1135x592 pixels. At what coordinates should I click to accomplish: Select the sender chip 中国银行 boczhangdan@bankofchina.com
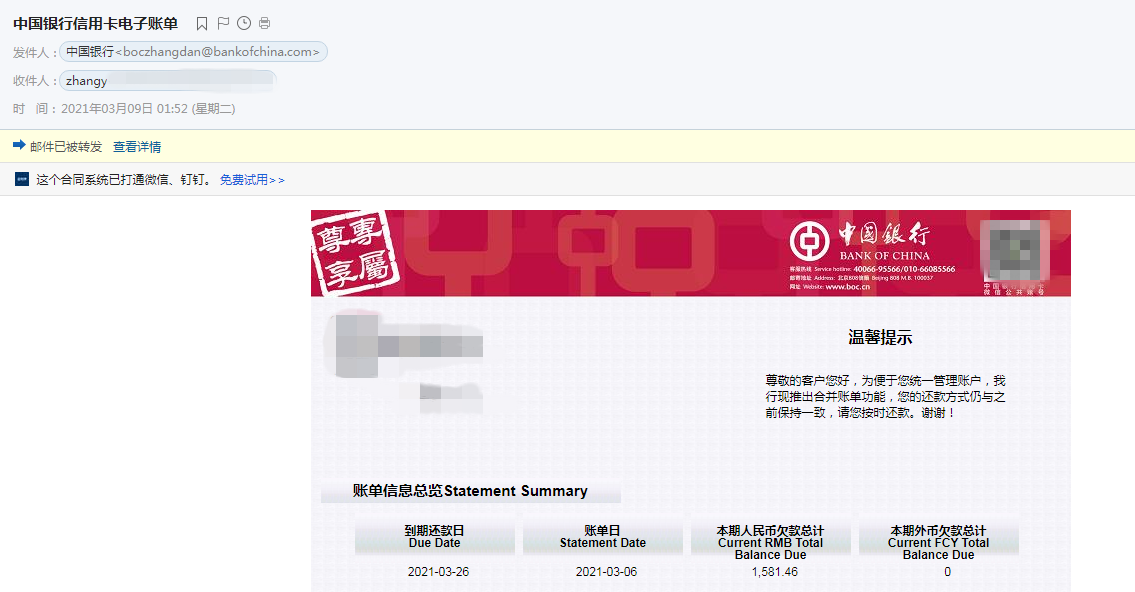click(x=193, y=52)
